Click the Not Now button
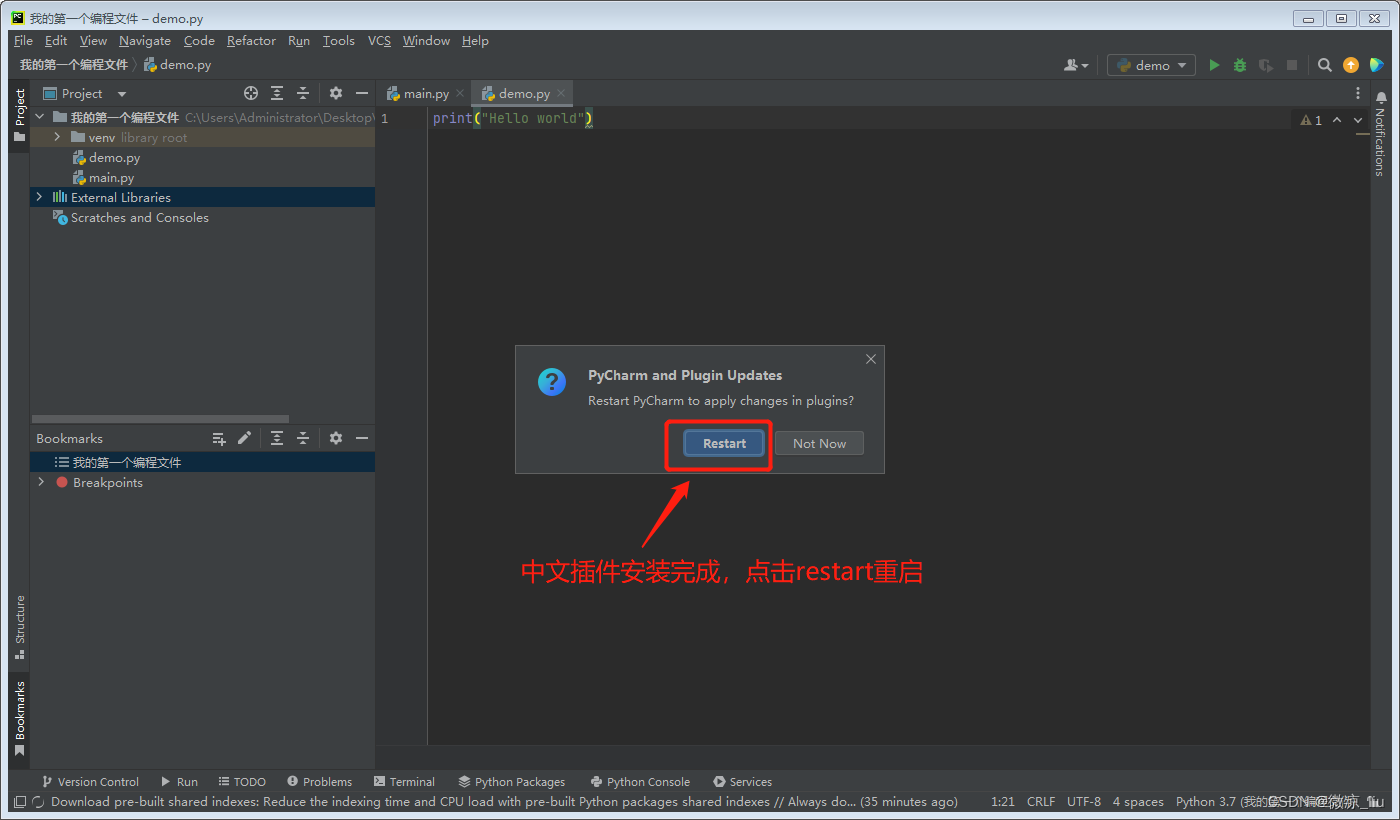Viewport: 1400px width, 820px height. [819, 443]
